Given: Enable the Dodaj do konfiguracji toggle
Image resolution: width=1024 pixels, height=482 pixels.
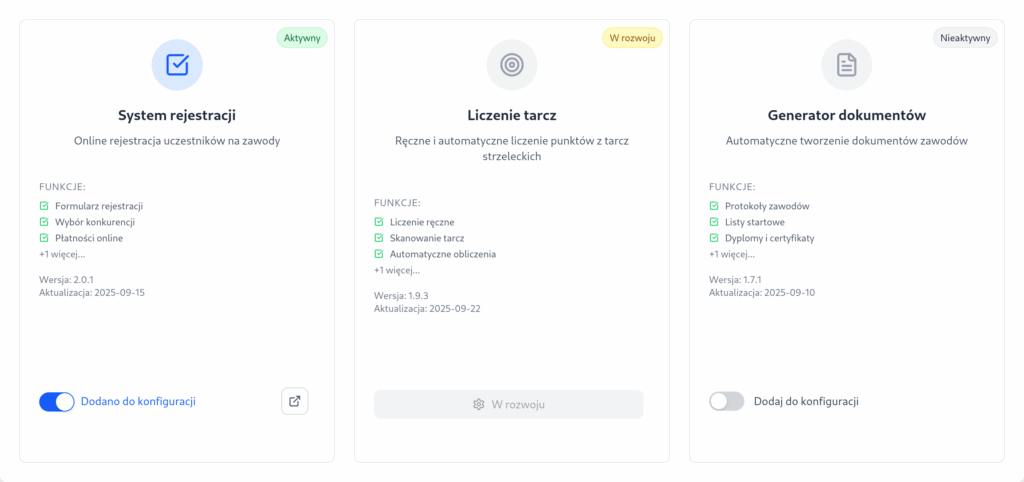Looking at the screenshot, I should click(x=727, y=401).
